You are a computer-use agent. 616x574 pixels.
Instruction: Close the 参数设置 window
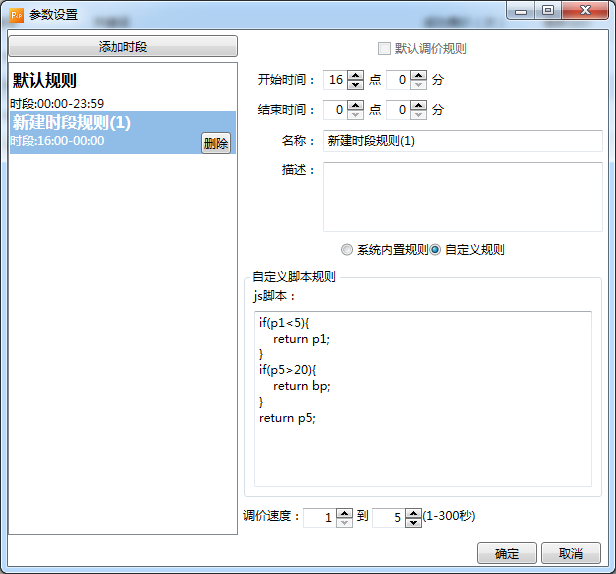(585, 11)
